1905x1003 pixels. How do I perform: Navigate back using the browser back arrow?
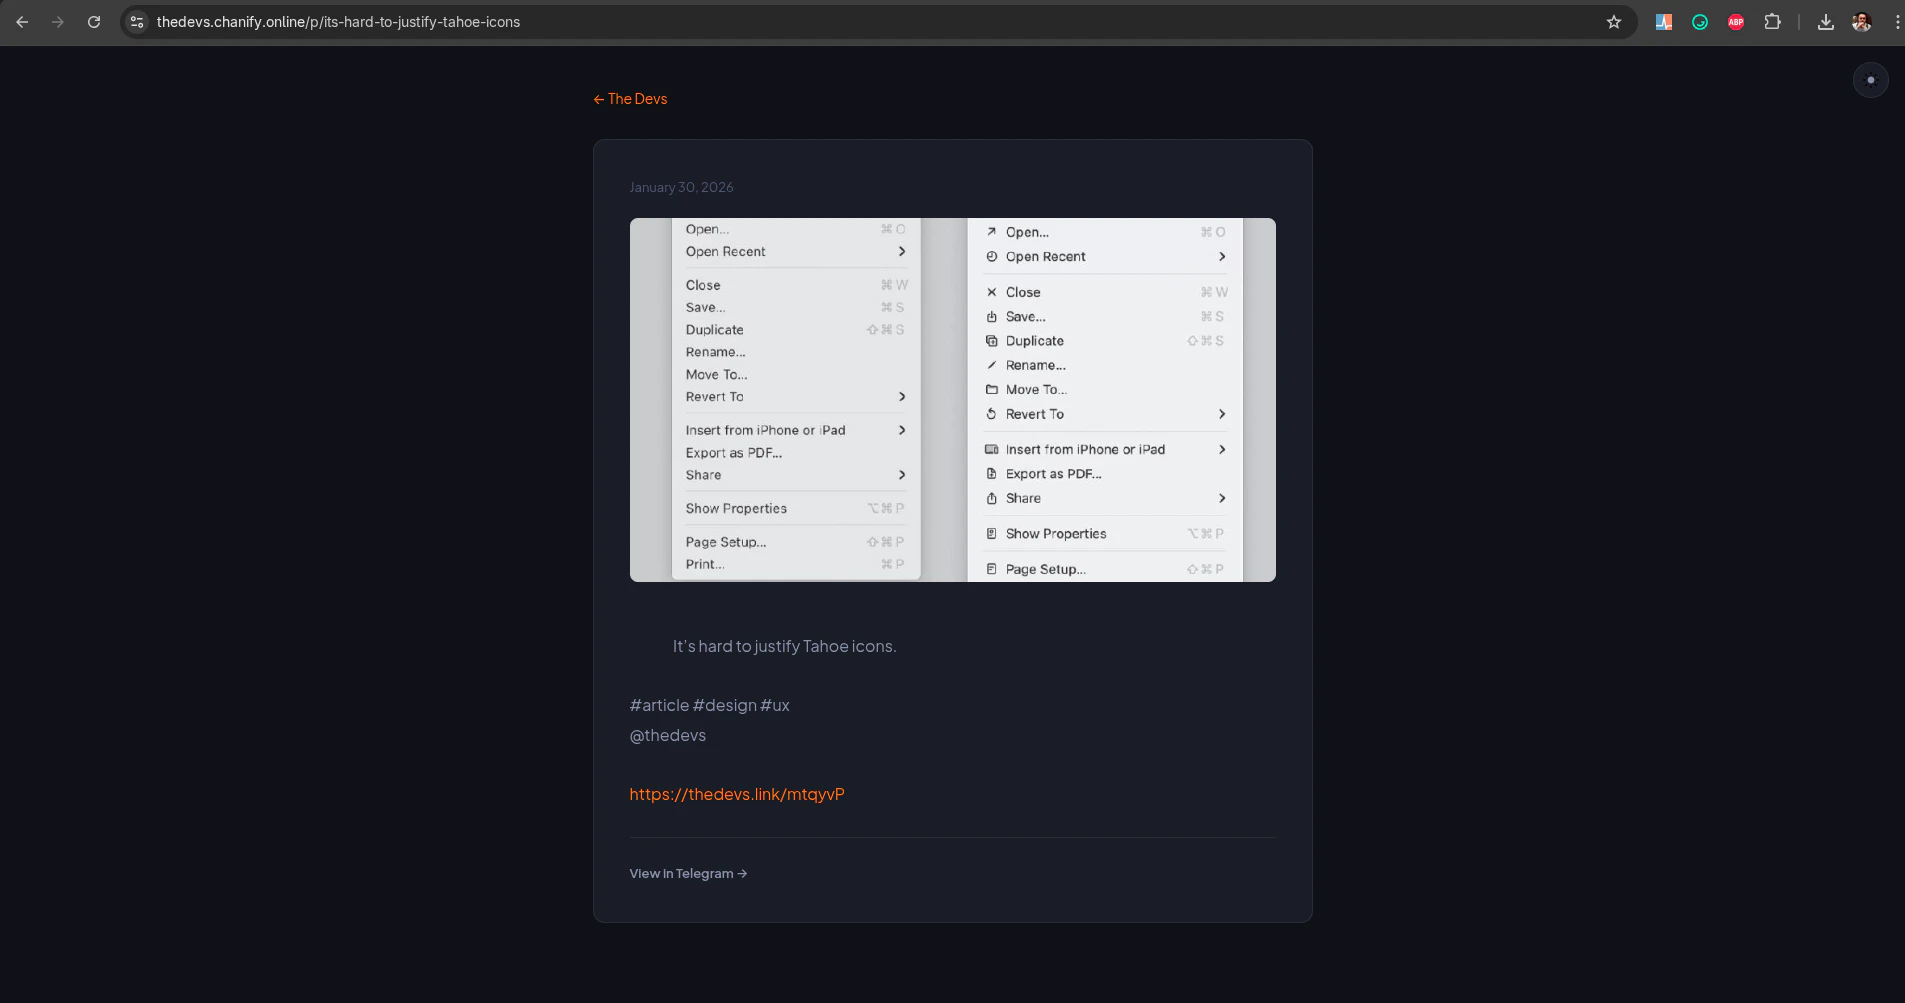(21, 21)
